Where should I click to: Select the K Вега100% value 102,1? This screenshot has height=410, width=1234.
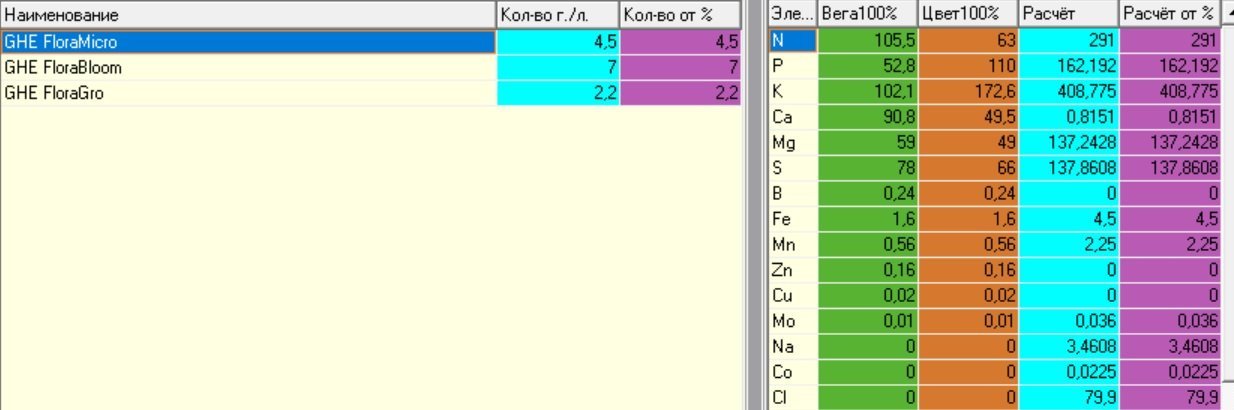(868, 92)
